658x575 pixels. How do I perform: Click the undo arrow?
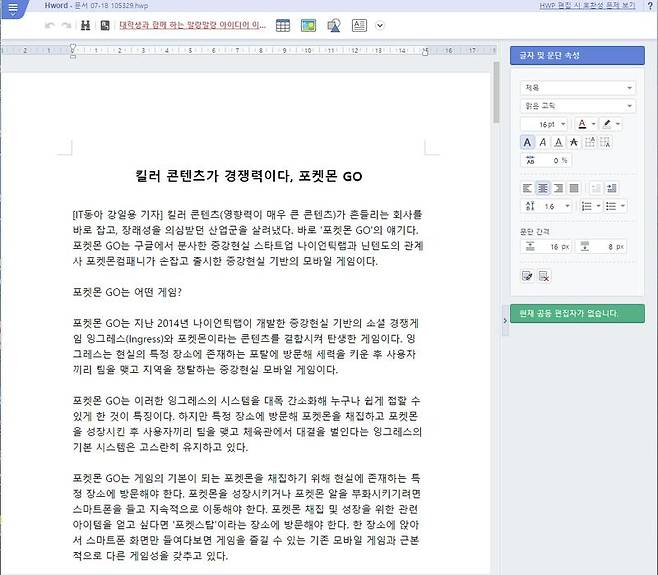pyautogui.click(x=50, y=26)
